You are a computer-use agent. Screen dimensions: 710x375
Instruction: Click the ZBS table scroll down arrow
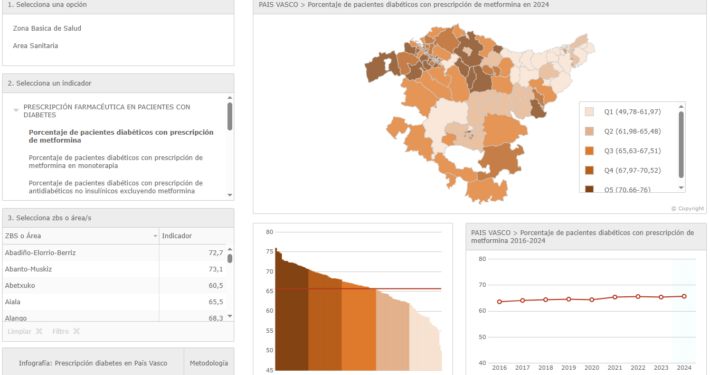(x=230, y=316)
